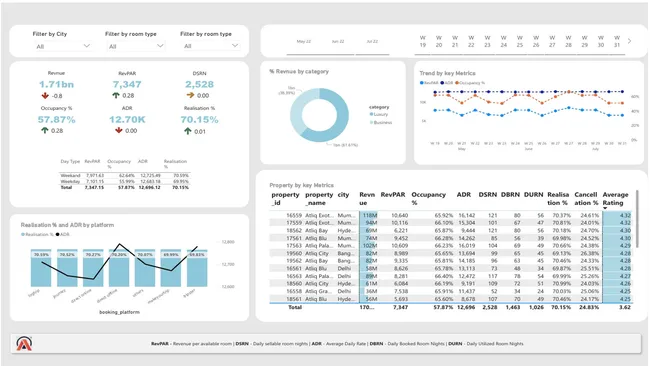Select the table row for property 19560
The width and height of the screenshot is (650, 366).
pyautogui.click(x=451, y=253)
